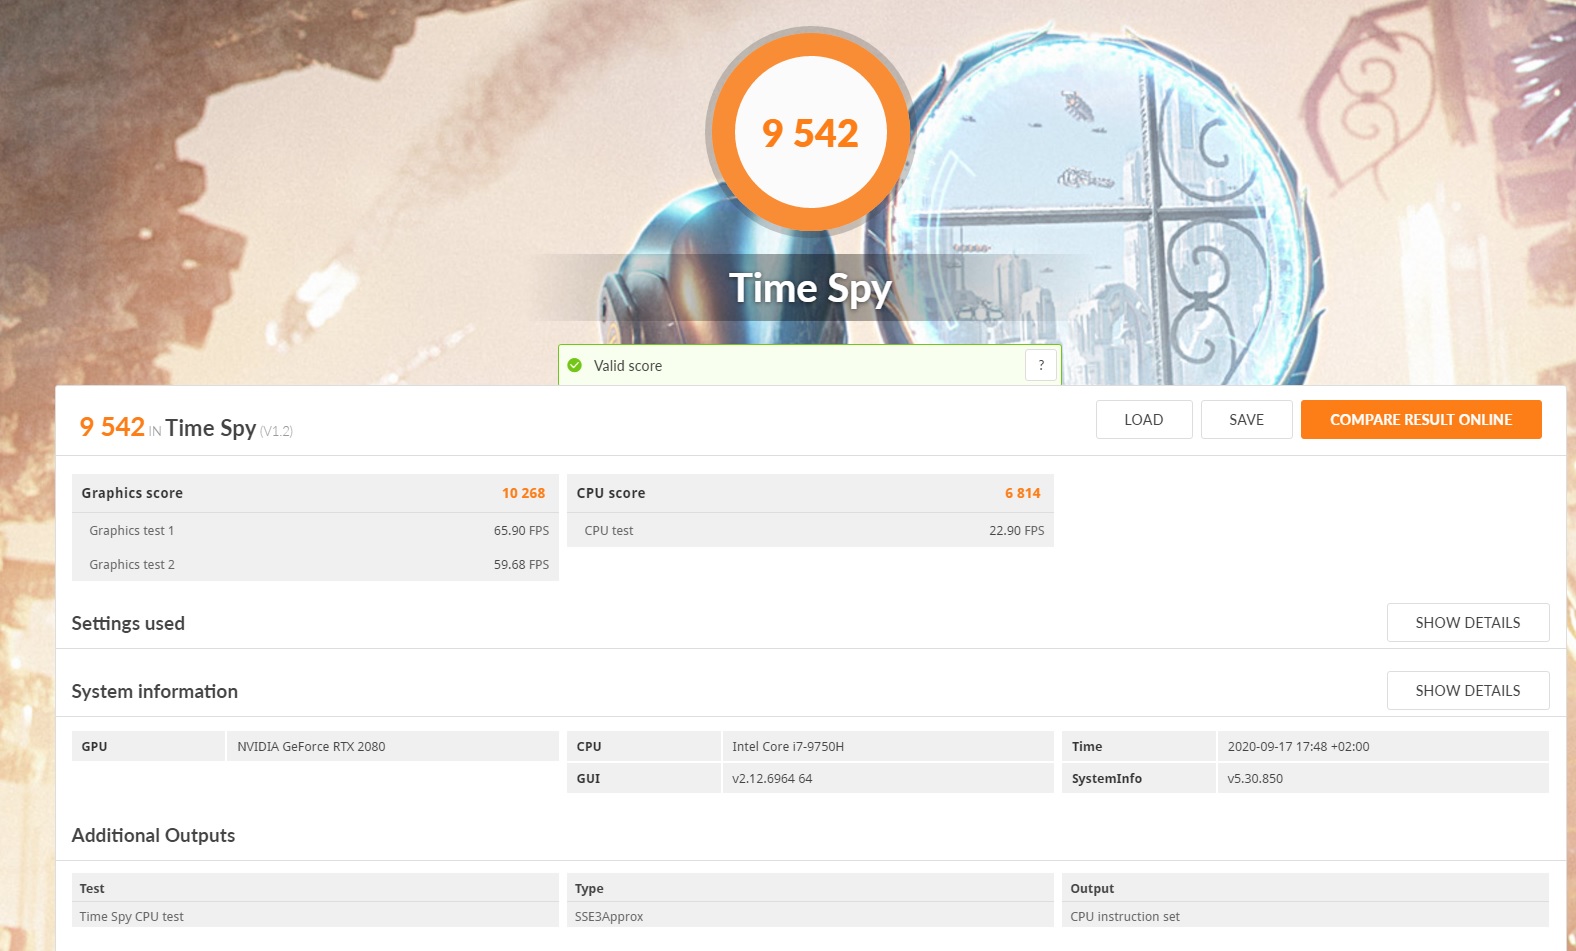Select the 22.90 FPS value
This screenshot has width=1576, height=951.
(1016, 531)
